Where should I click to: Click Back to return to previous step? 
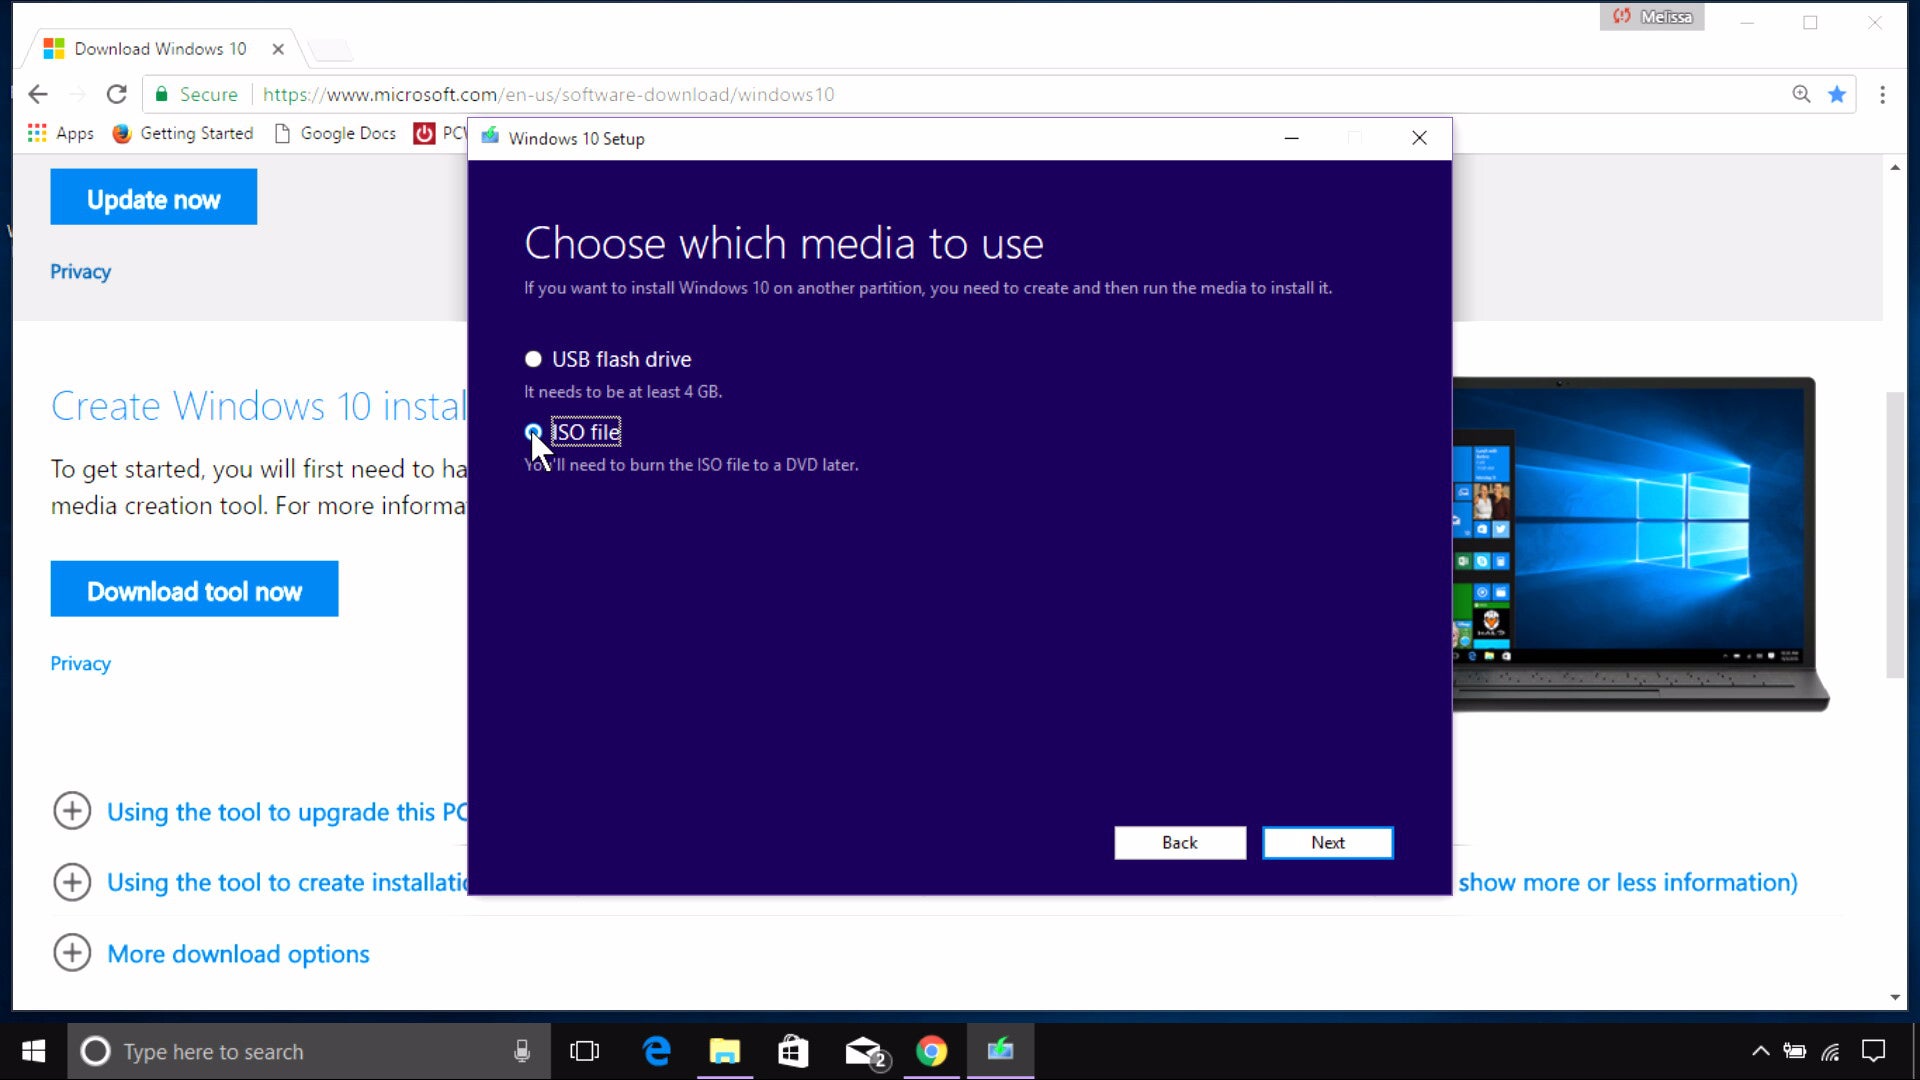coord(1178,841)
